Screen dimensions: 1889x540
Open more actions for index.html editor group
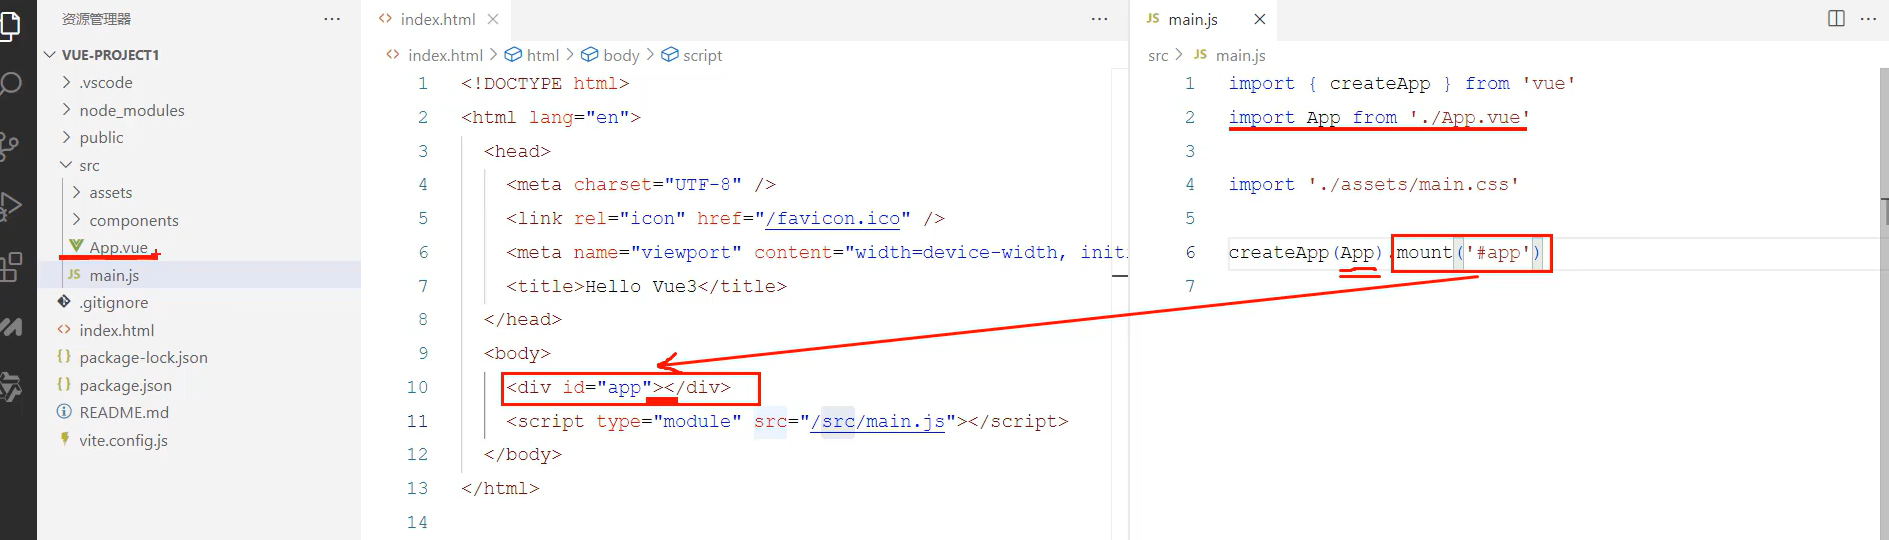(1099, 19)
